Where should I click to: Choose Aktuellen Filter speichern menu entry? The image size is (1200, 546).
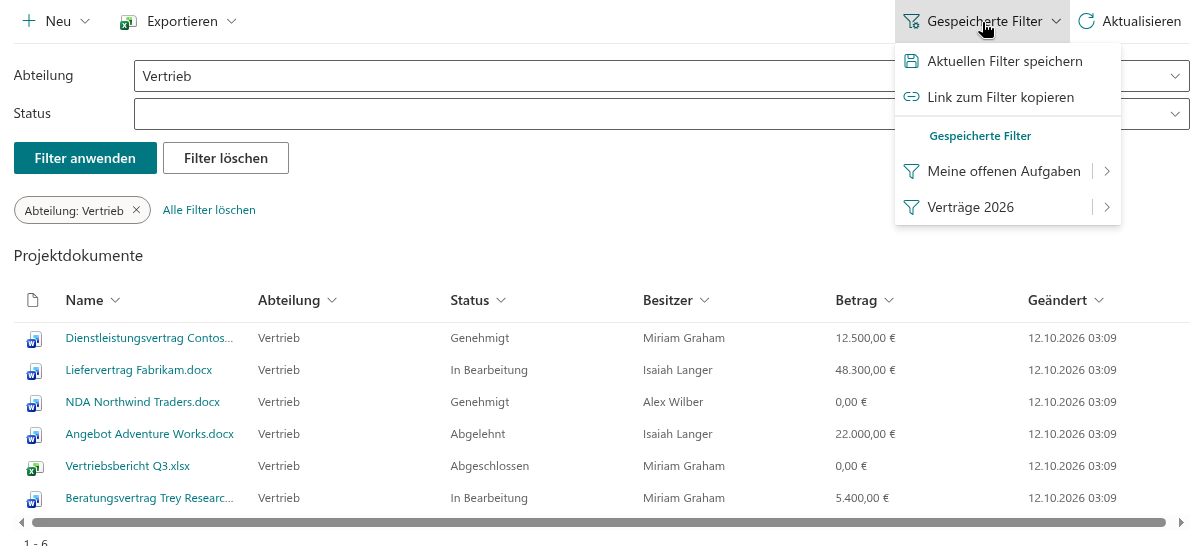1008,61
